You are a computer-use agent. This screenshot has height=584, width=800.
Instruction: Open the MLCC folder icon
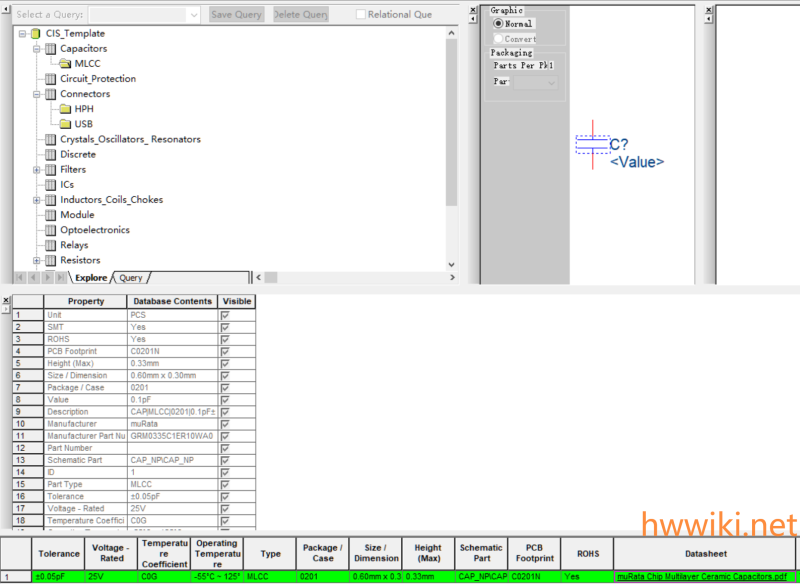pyautogui.click(x=65, y=64)
